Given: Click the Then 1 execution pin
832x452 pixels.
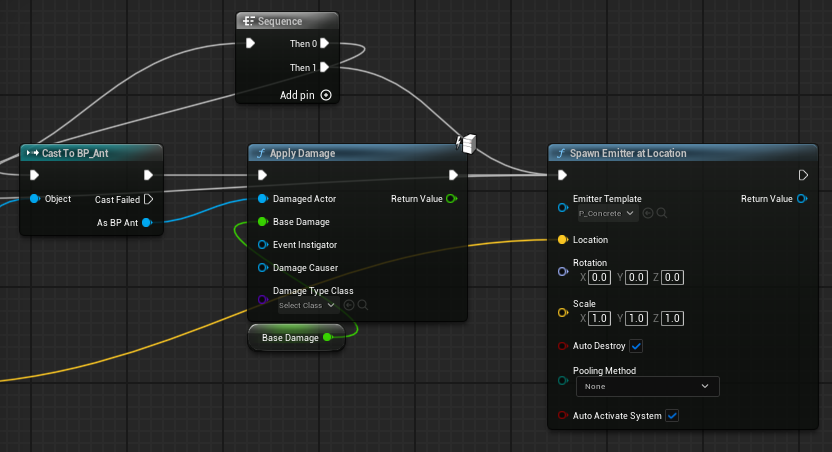Looking at the screenshot, I should (325, 67).
